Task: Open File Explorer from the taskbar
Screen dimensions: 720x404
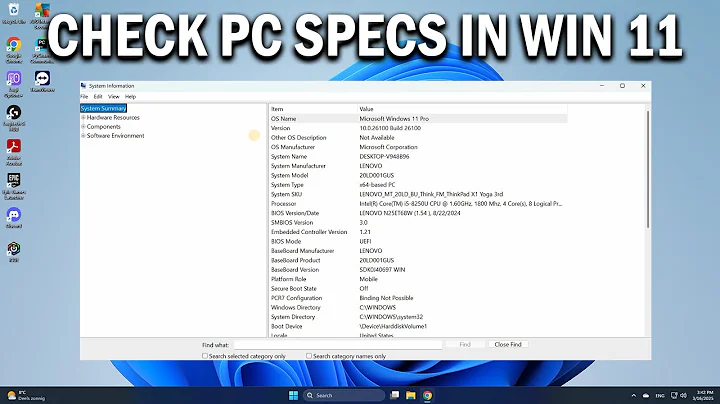Action: coord(411,395)
